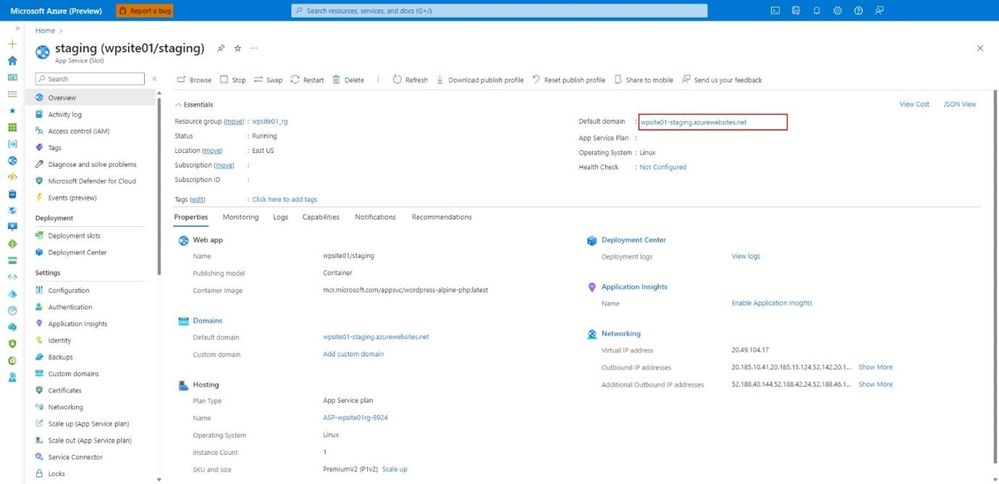Open the help question mark icon

tap(858, 11)
